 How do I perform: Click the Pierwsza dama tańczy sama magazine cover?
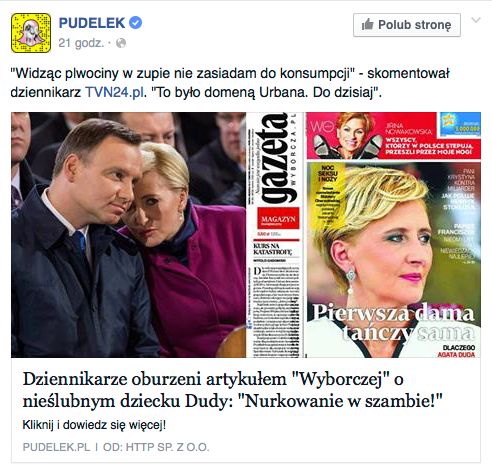pos(393,260)
